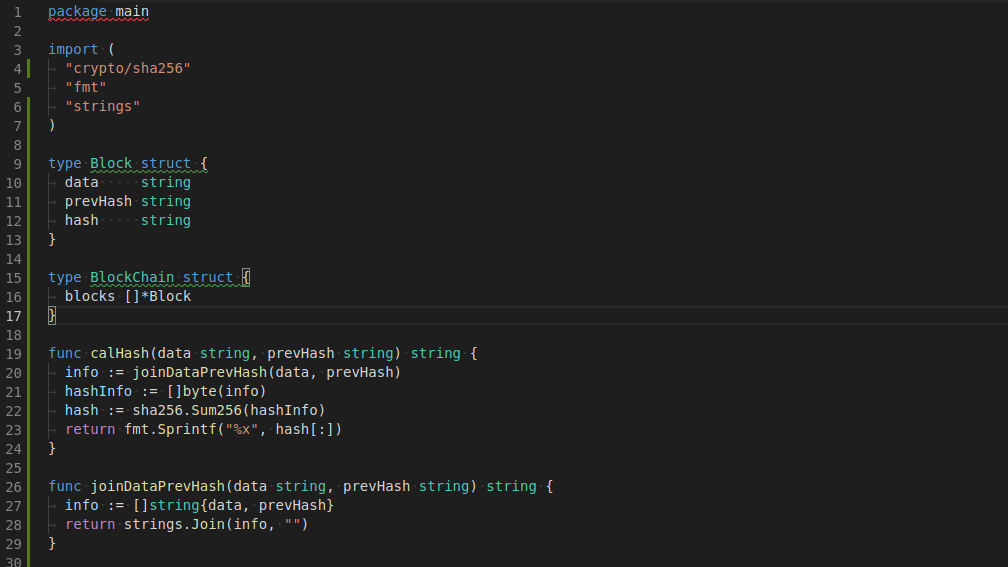Viewport: 1008px width, 567px height.
Task: Click the closing brace on line 17
Action: [x=52, y=315]
